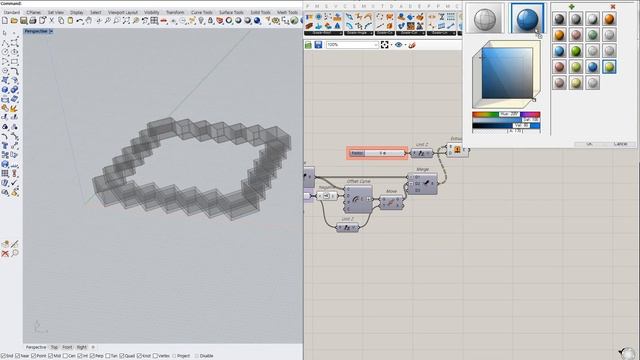Switch to the Front viewport tab
The height and width of the screenshot is (360, 640).
pyautogui.click(x=67, y=347)
